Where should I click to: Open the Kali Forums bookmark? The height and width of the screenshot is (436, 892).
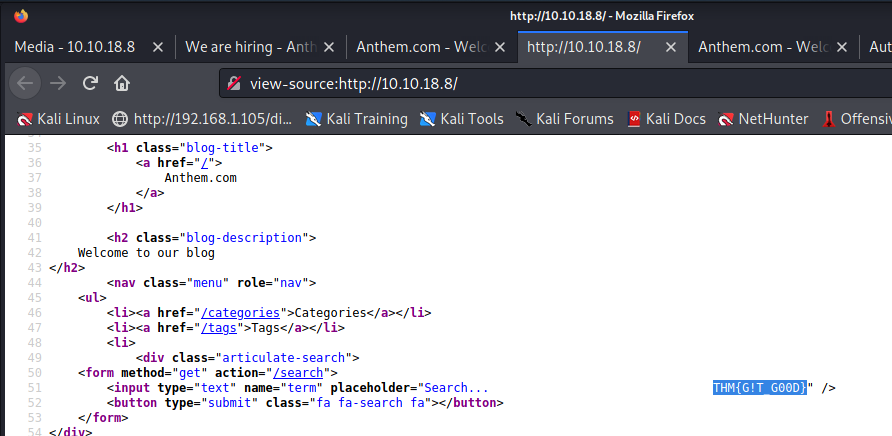pyautogui.click(x=564, y=119)
